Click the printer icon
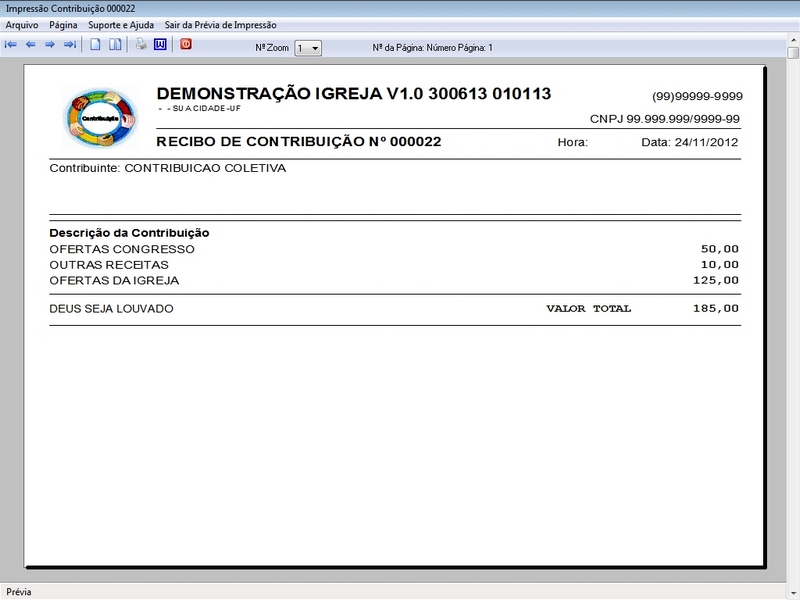Screen dimensions: 800x600 click(x=141, y=44)
